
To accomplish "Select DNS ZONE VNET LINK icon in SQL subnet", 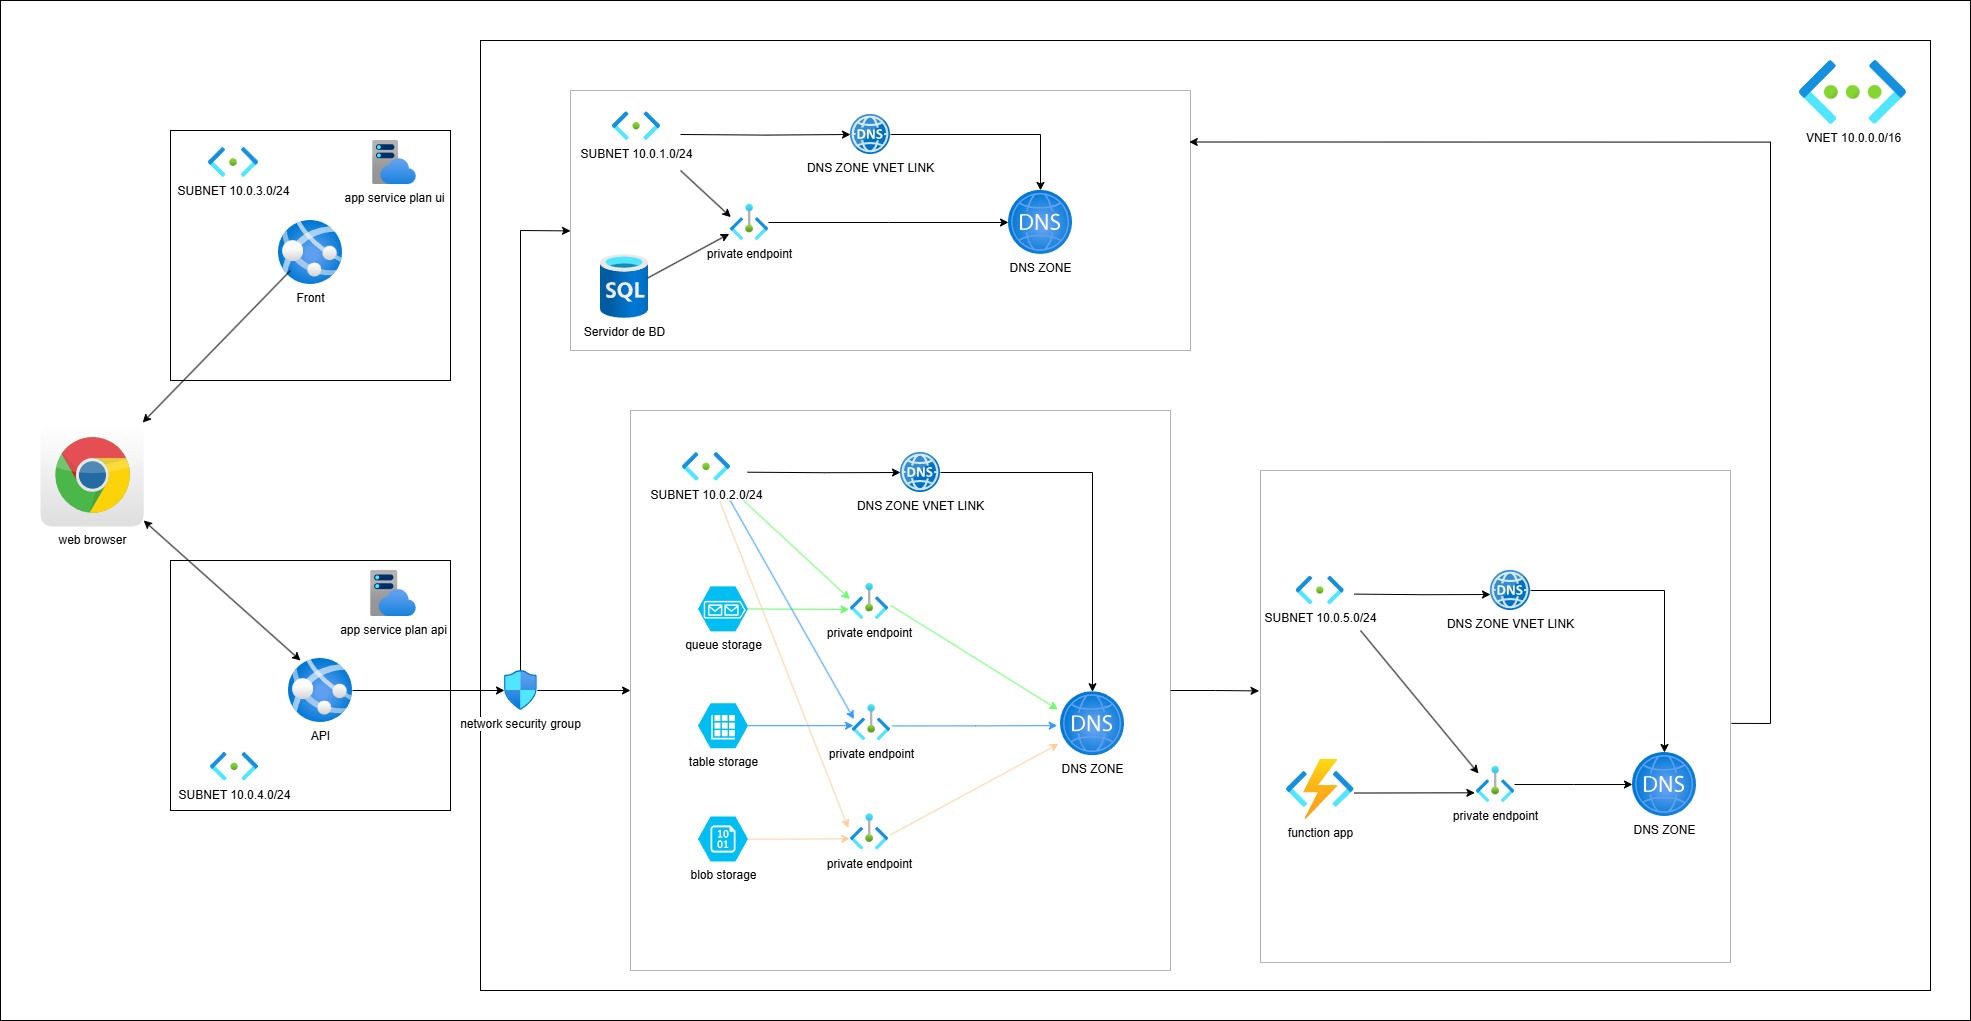I will [x=870, y=134].
